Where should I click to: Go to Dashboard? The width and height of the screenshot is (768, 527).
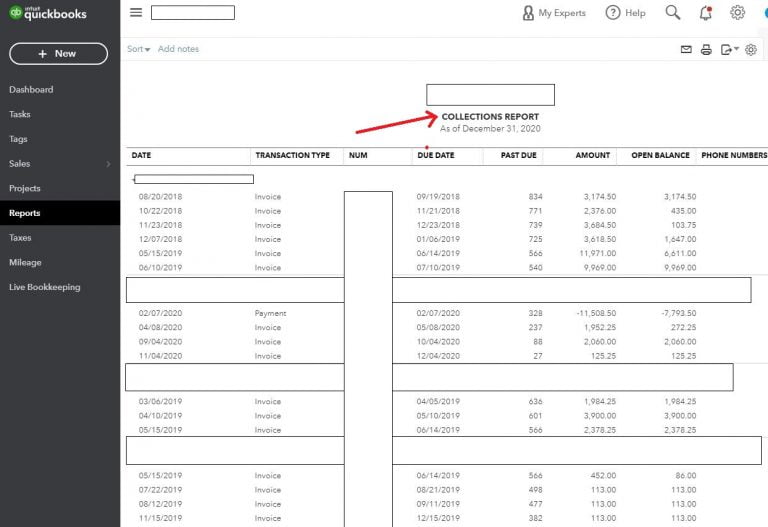pos(31,90)
